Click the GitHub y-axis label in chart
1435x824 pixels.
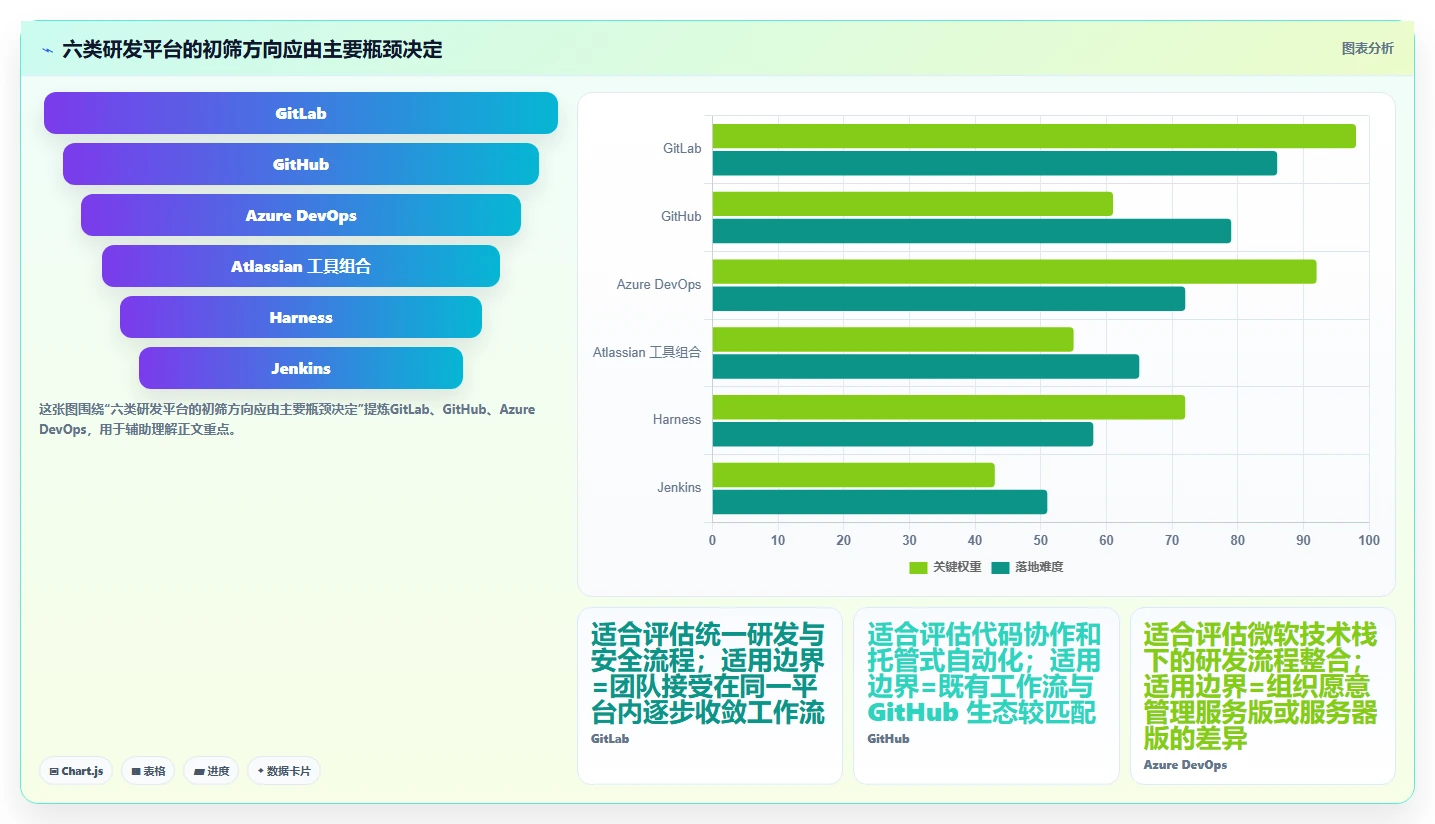point(681,217)
